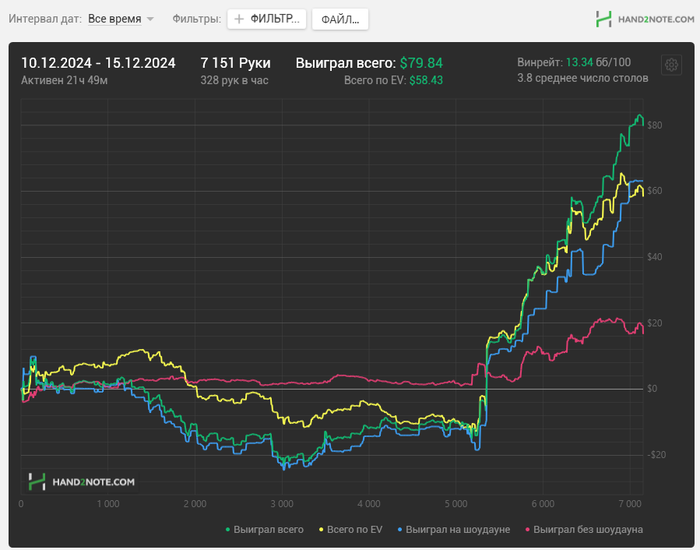The width and height of the screenshot is (700, 550).
Task: Click the '328 рук в час' text
Action: (x=234, y=80)
